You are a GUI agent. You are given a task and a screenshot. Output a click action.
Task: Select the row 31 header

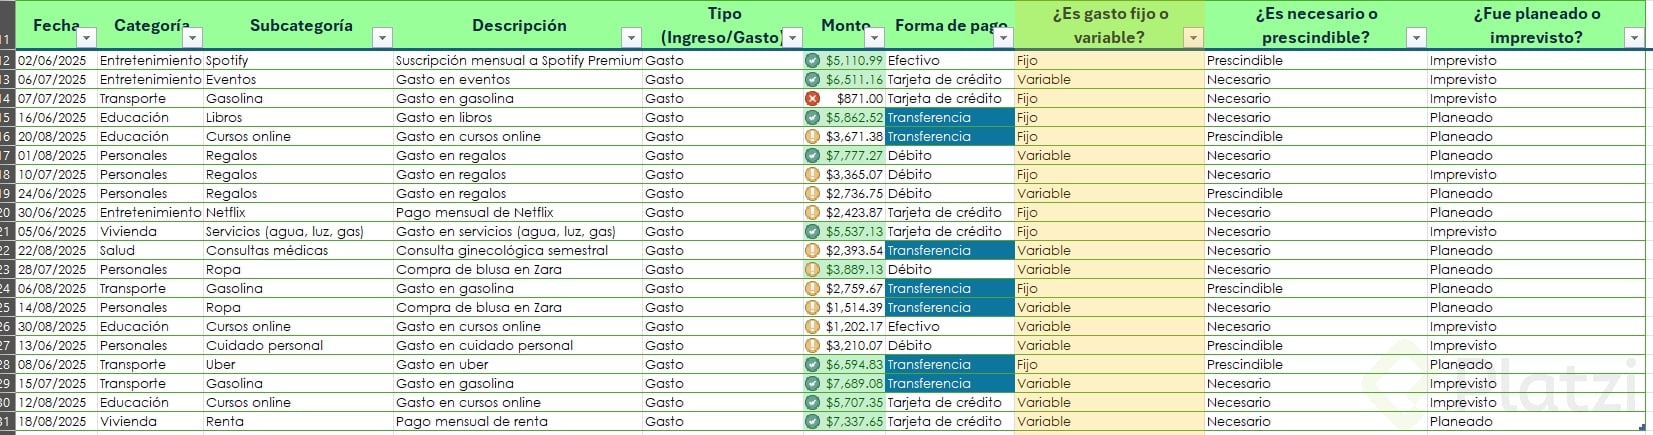tap(7, 422)
